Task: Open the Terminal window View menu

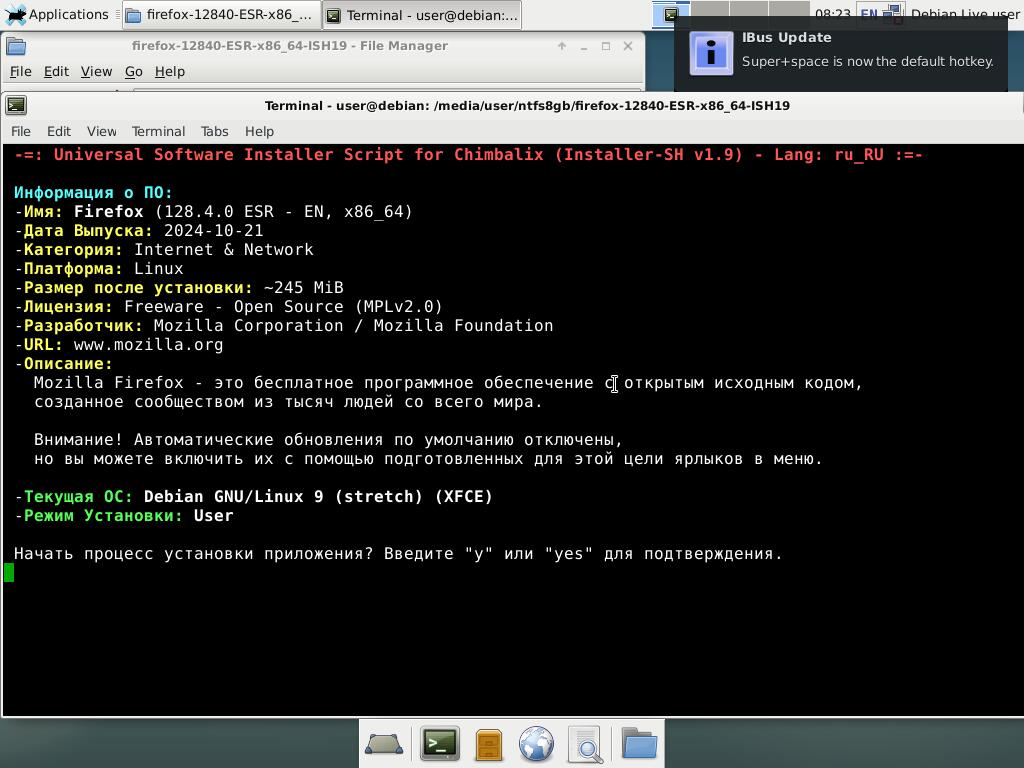Action: point(102,131)
